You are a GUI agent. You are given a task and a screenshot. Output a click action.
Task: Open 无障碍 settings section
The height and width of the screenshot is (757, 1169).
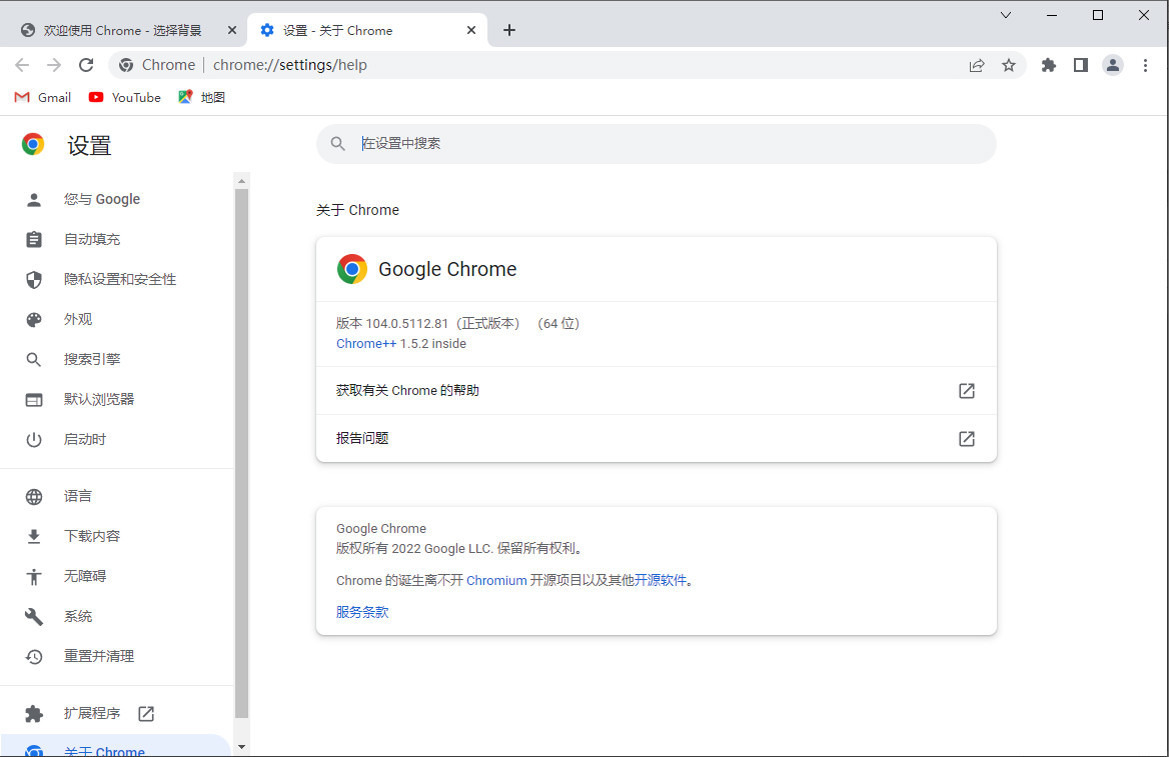point(84,576)
